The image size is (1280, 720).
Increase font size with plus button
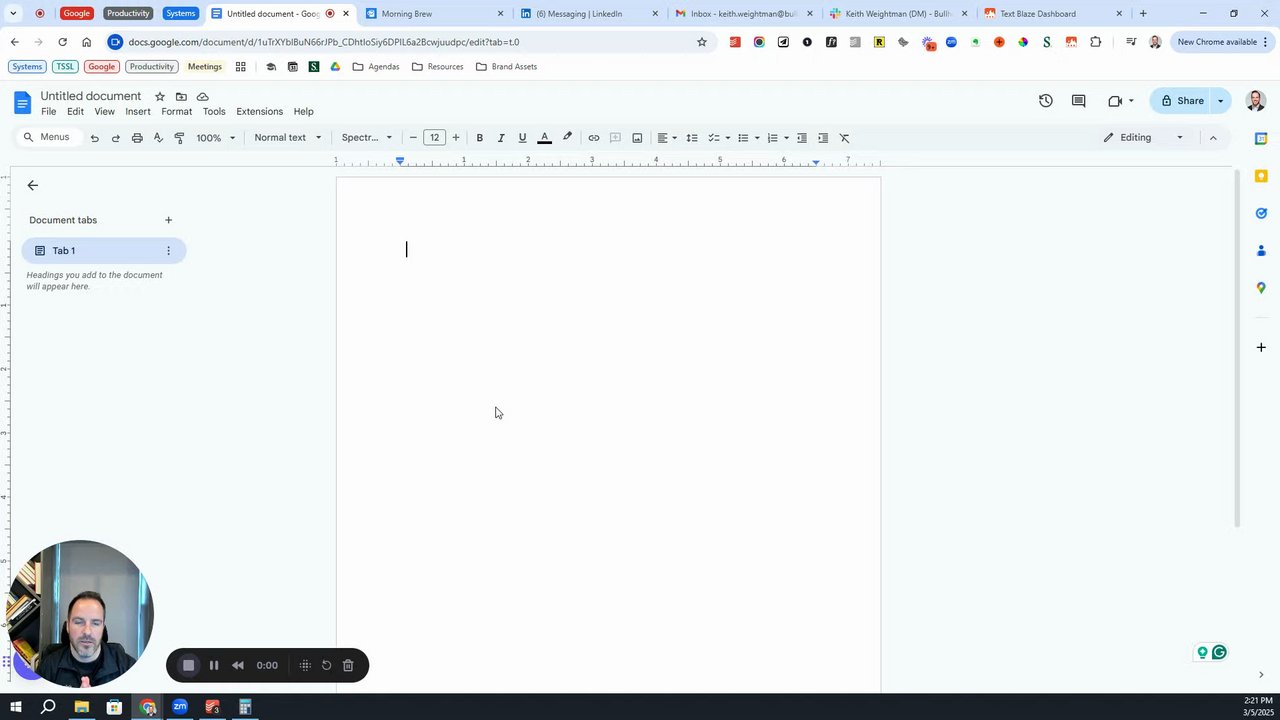tap(456, 138)
